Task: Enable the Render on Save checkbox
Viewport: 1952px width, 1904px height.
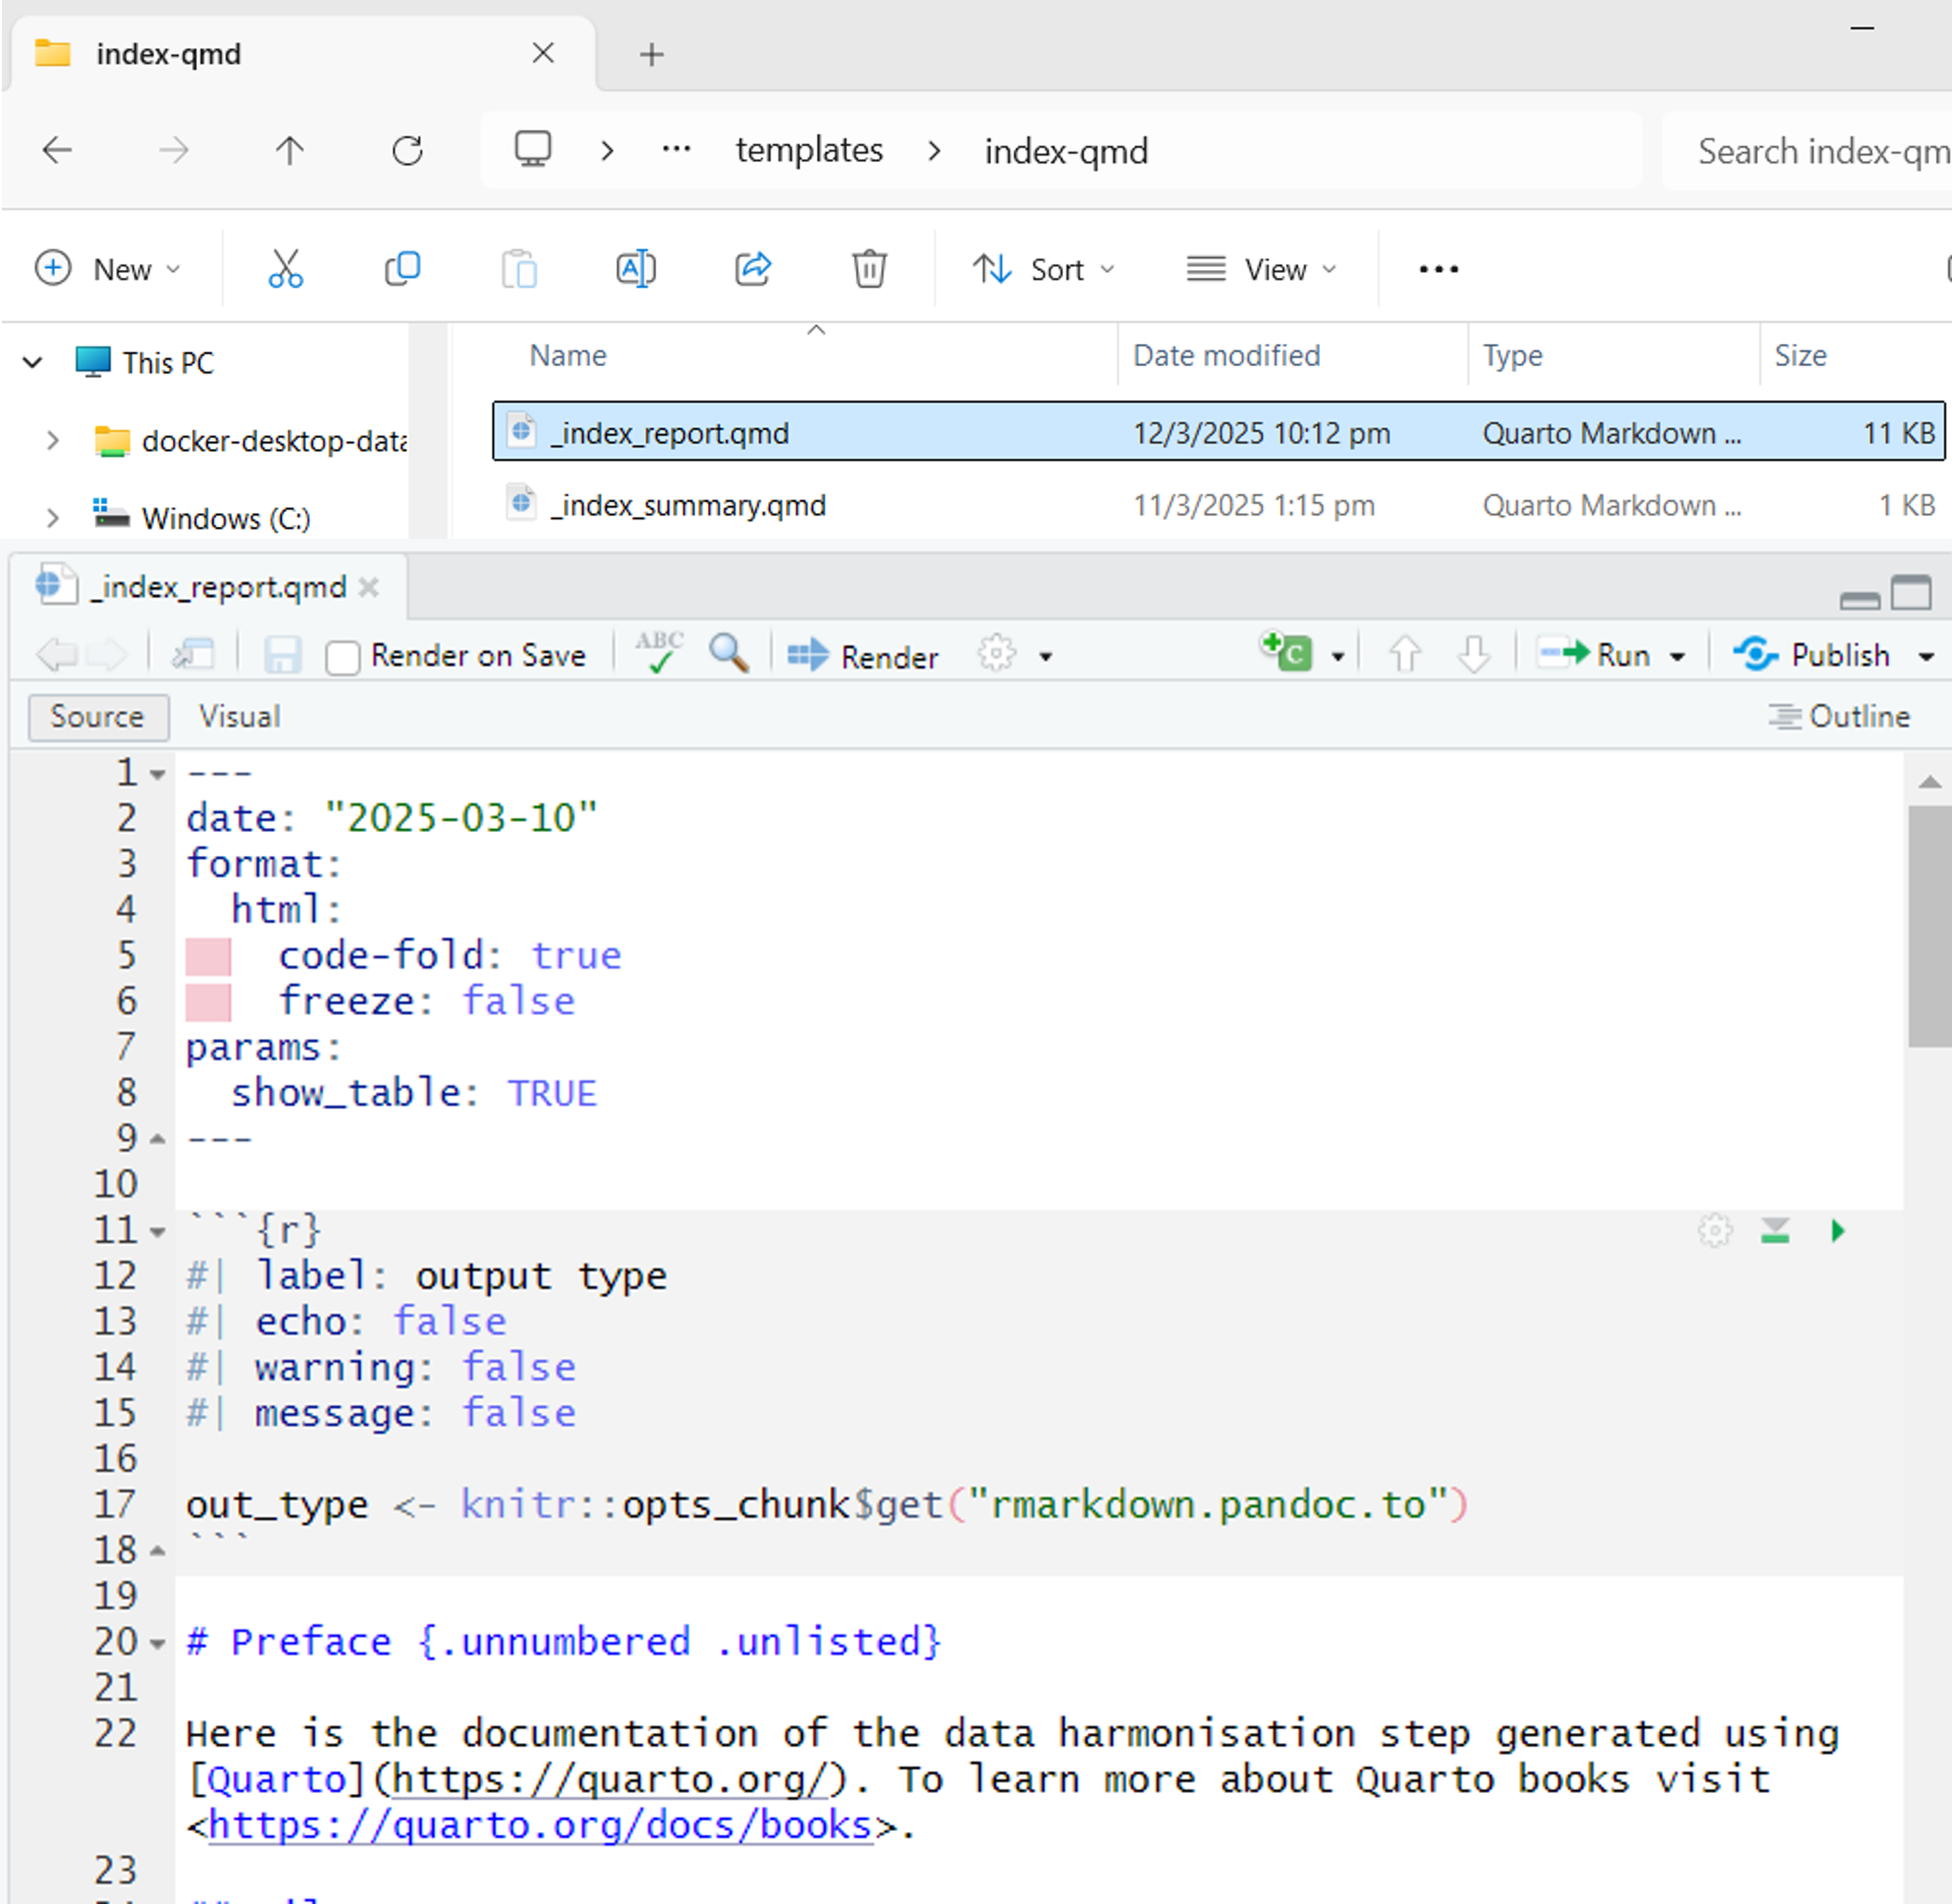Action: point(343,657)
